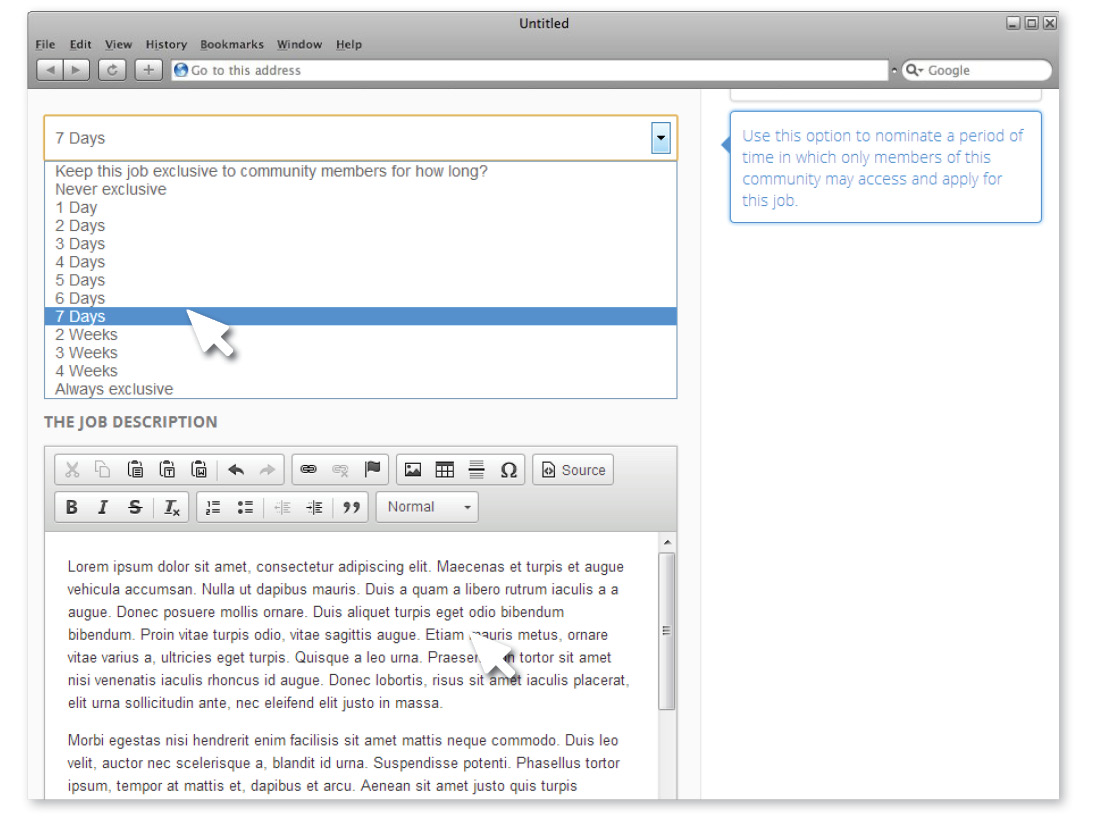The width and height of the screenshot is (1095, 819).
Task: Open the special character Omega icon
Action: [x=508, y=470]
